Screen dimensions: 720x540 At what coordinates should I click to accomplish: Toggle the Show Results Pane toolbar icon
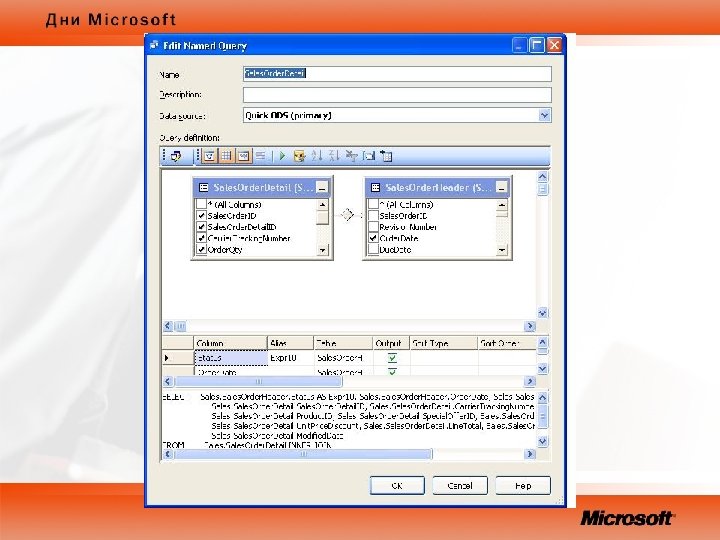261,156
